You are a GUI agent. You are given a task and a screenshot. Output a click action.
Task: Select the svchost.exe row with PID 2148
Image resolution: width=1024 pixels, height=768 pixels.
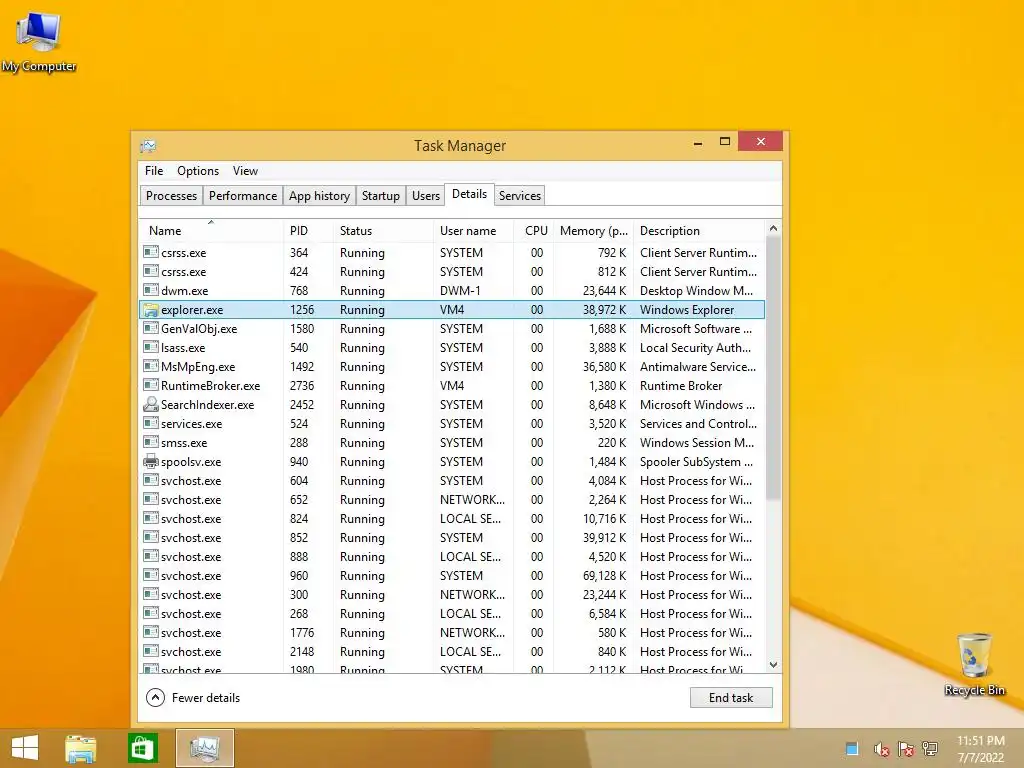coord(452,650)
